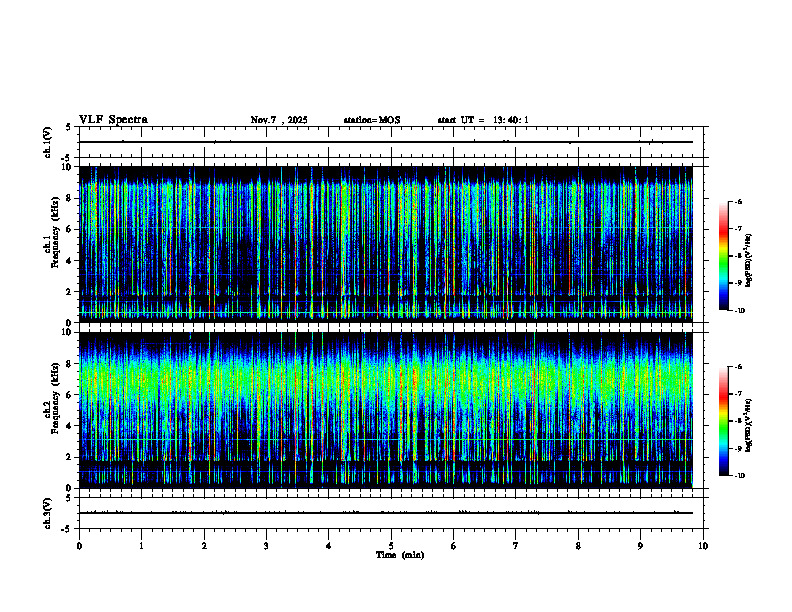
Task: Click time axis tick label "1"
Action: [141, 546]
